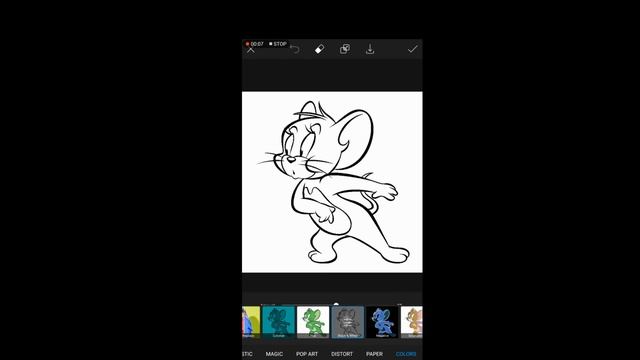
Task: Select the Eraser tool in the top bar
Action: coord(320,49)
